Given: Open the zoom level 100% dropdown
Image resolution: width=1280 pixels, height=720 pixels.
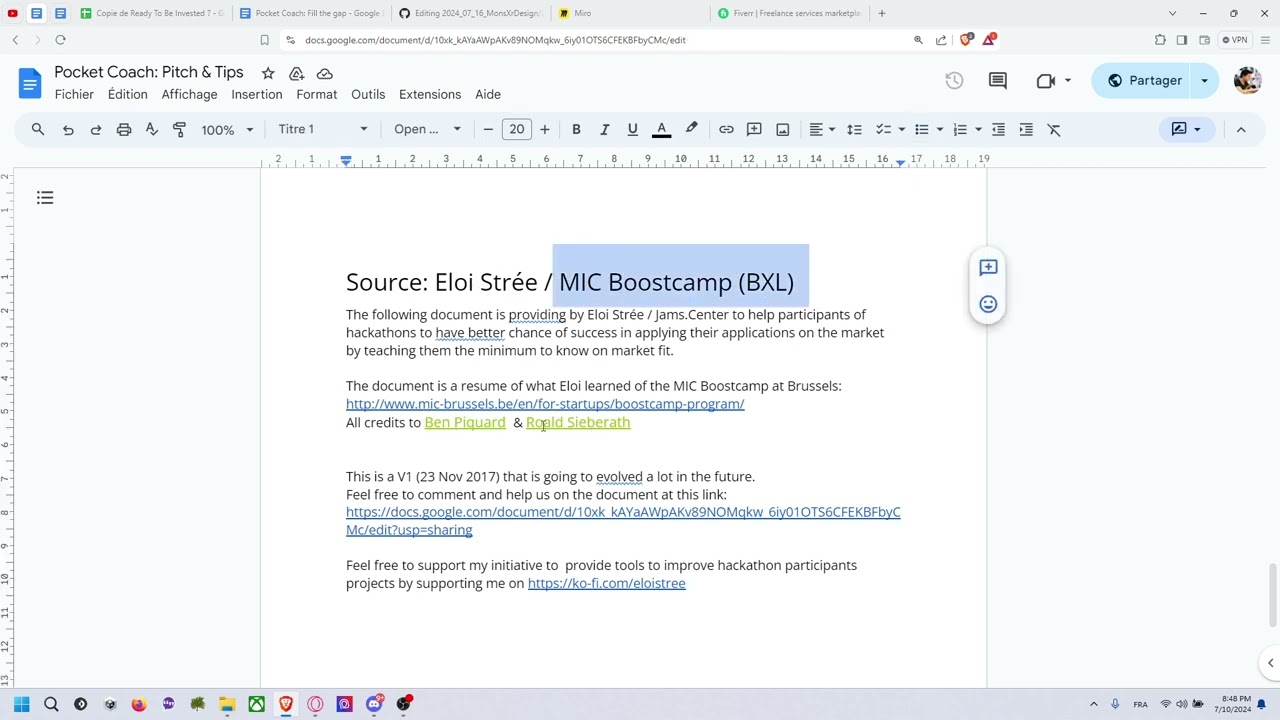Looking at the screenshot, I should pos(227,129).
